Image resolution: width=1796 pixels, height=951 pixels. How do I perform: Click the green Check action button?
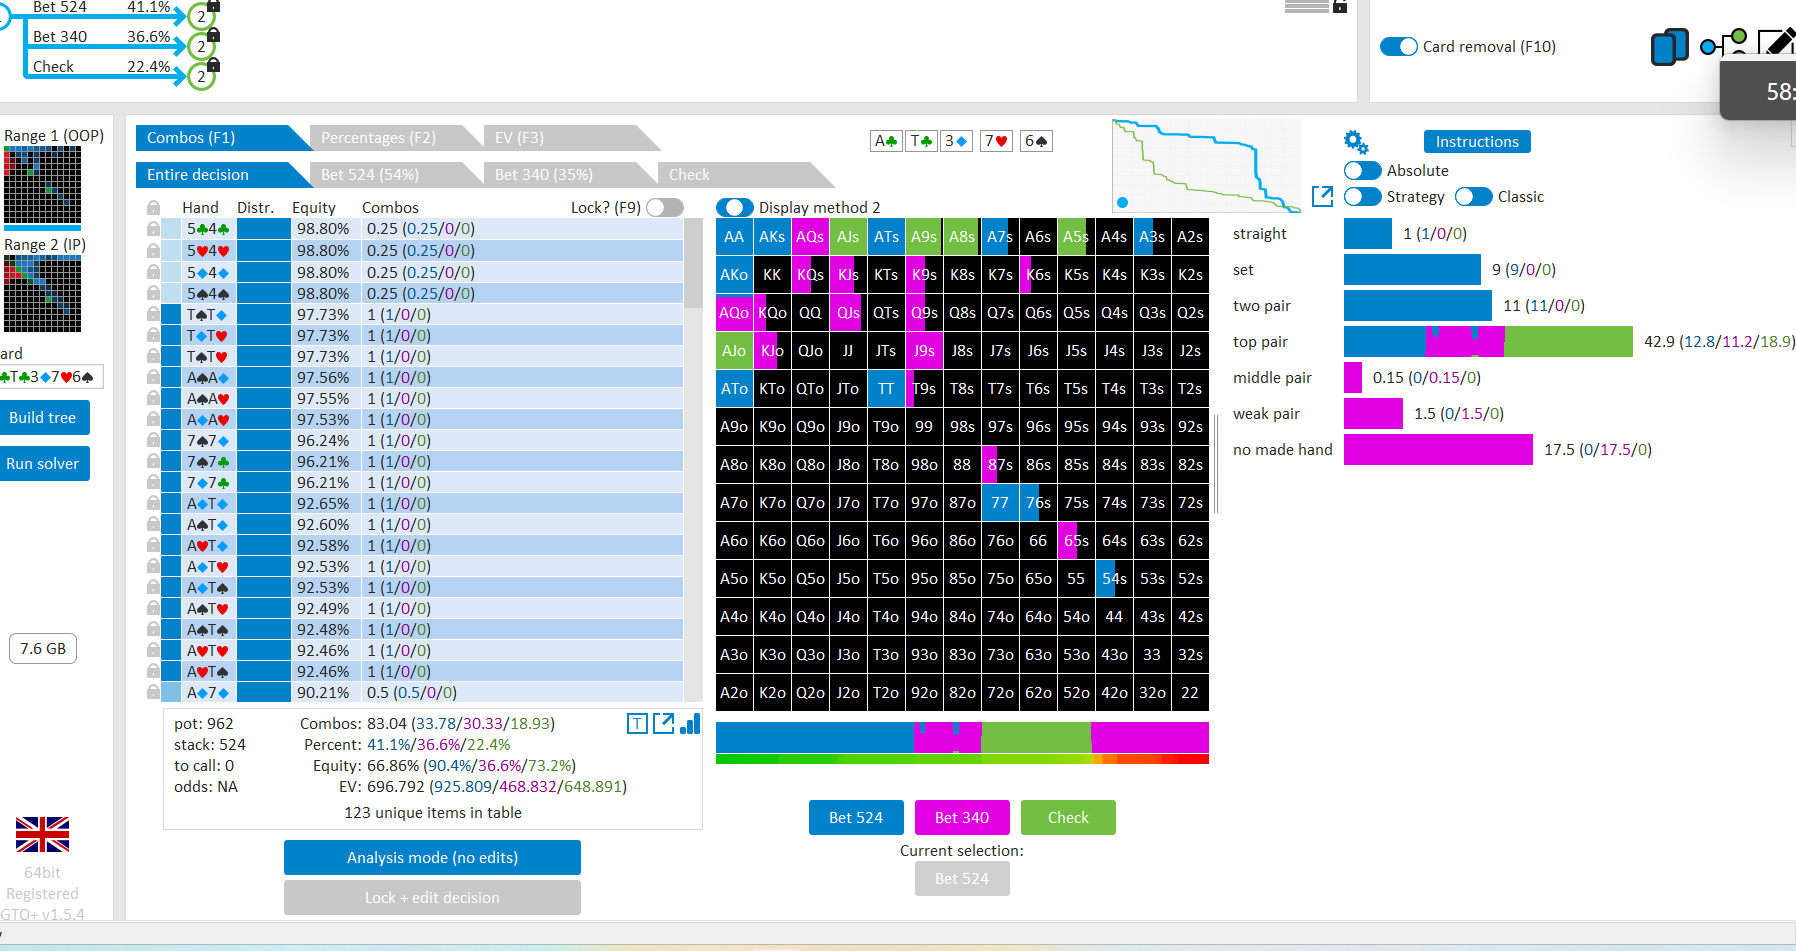tap(1068, 818)
